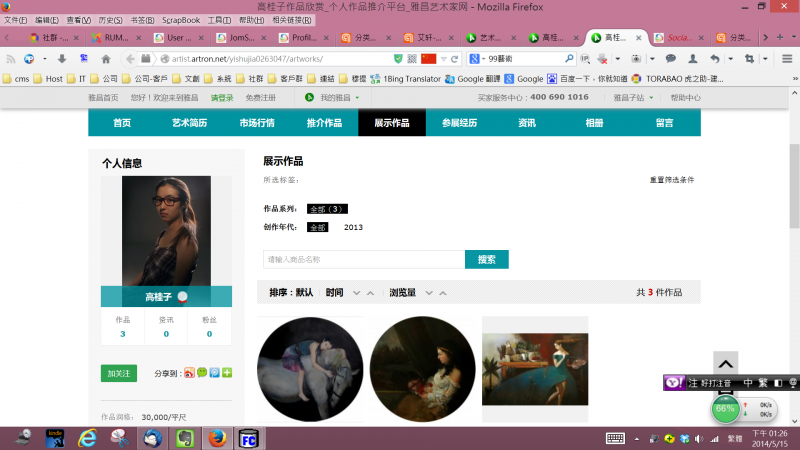Reload the page with refresh icon
This screenshot has width=800, height=450.
[x=454, y=59]
